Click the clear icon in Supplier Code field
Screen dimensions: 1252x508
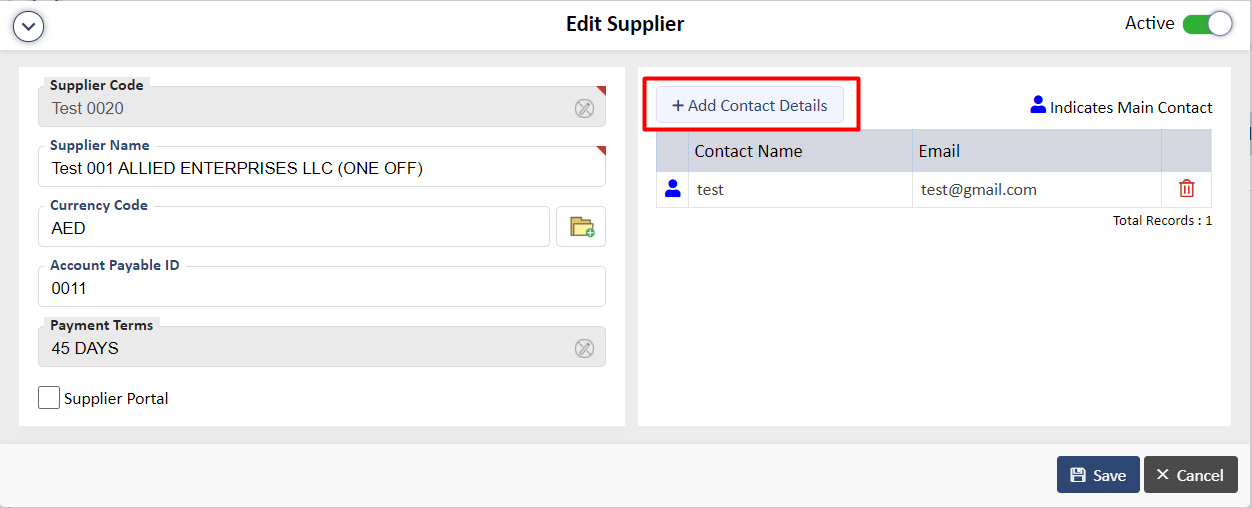584,108
